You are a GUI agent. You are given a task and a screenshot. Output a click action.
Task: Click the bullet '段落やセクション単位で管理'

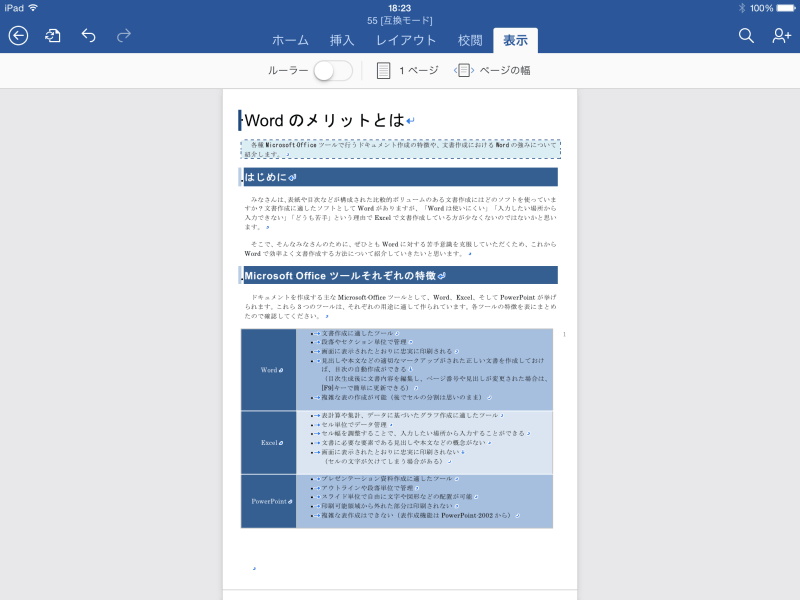tap(363, 342)
